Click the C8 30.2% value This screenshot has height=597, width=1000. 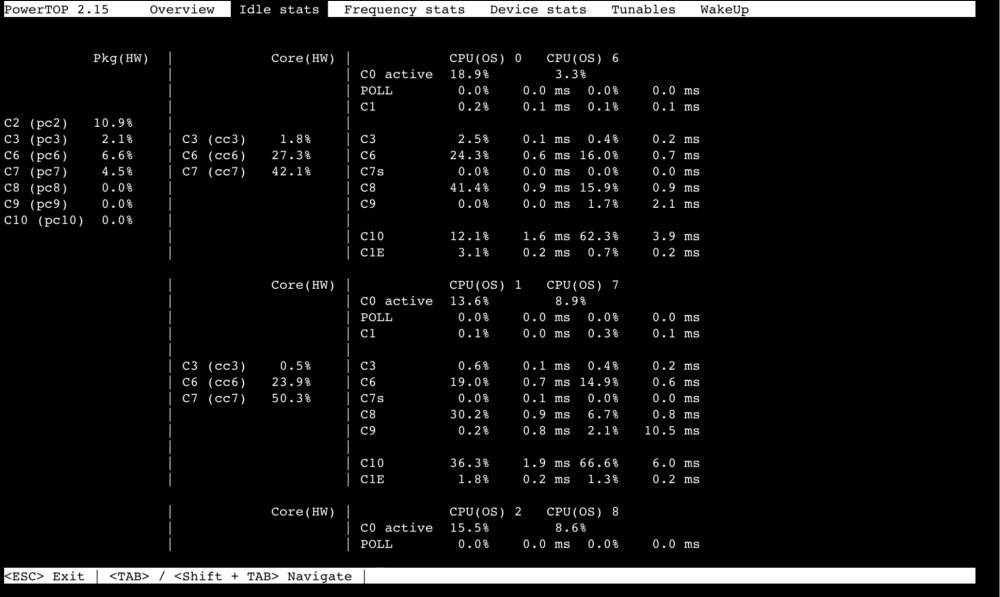point(469,415)
